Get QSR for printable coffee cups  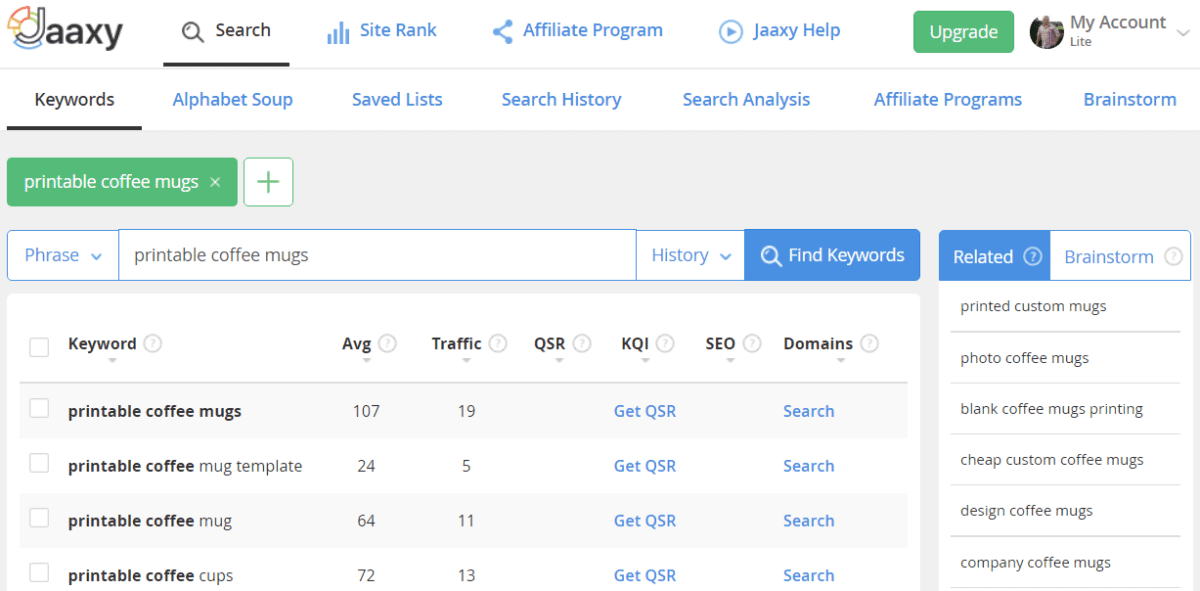click(645, 575)
